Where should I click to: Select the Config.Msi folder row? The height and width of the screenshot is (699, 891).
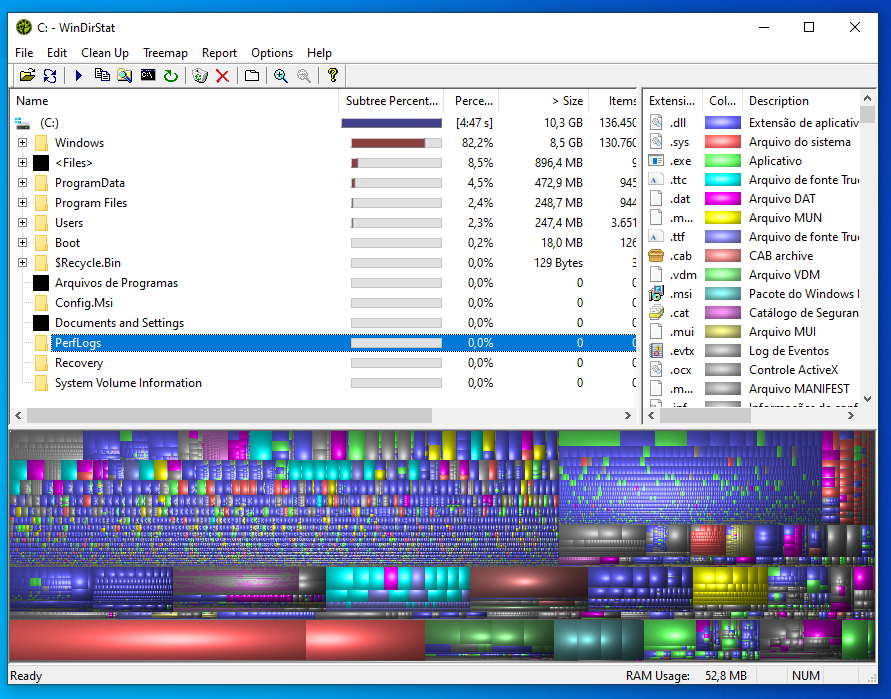coord(323,303)
